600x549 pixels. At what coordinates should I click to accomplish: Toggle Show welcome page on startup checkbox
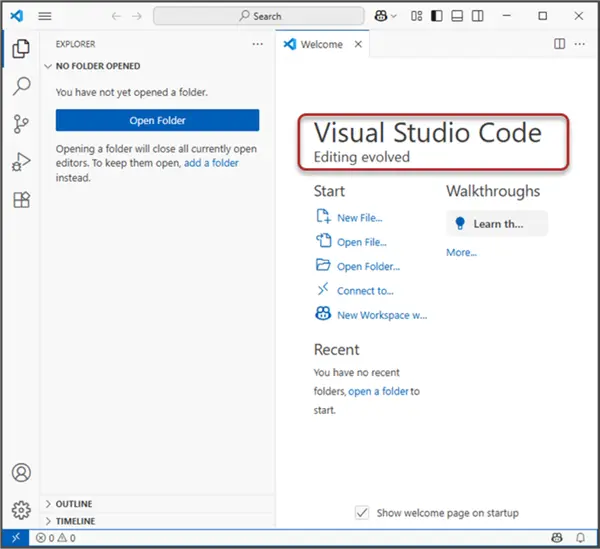click(362, 513)
